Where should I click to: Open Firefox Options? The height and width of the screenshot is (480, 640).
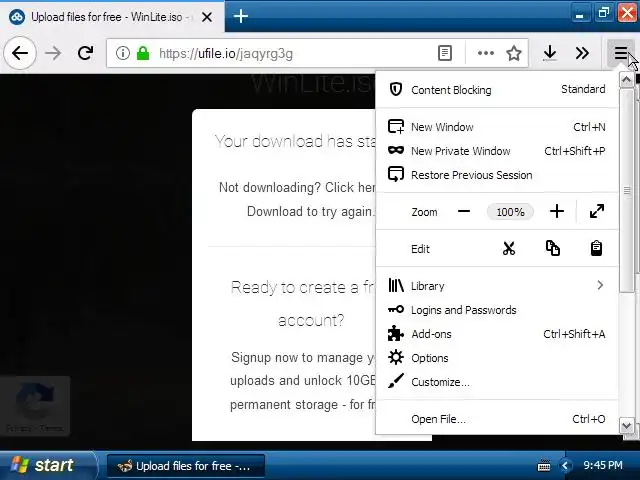coord(497,358)
